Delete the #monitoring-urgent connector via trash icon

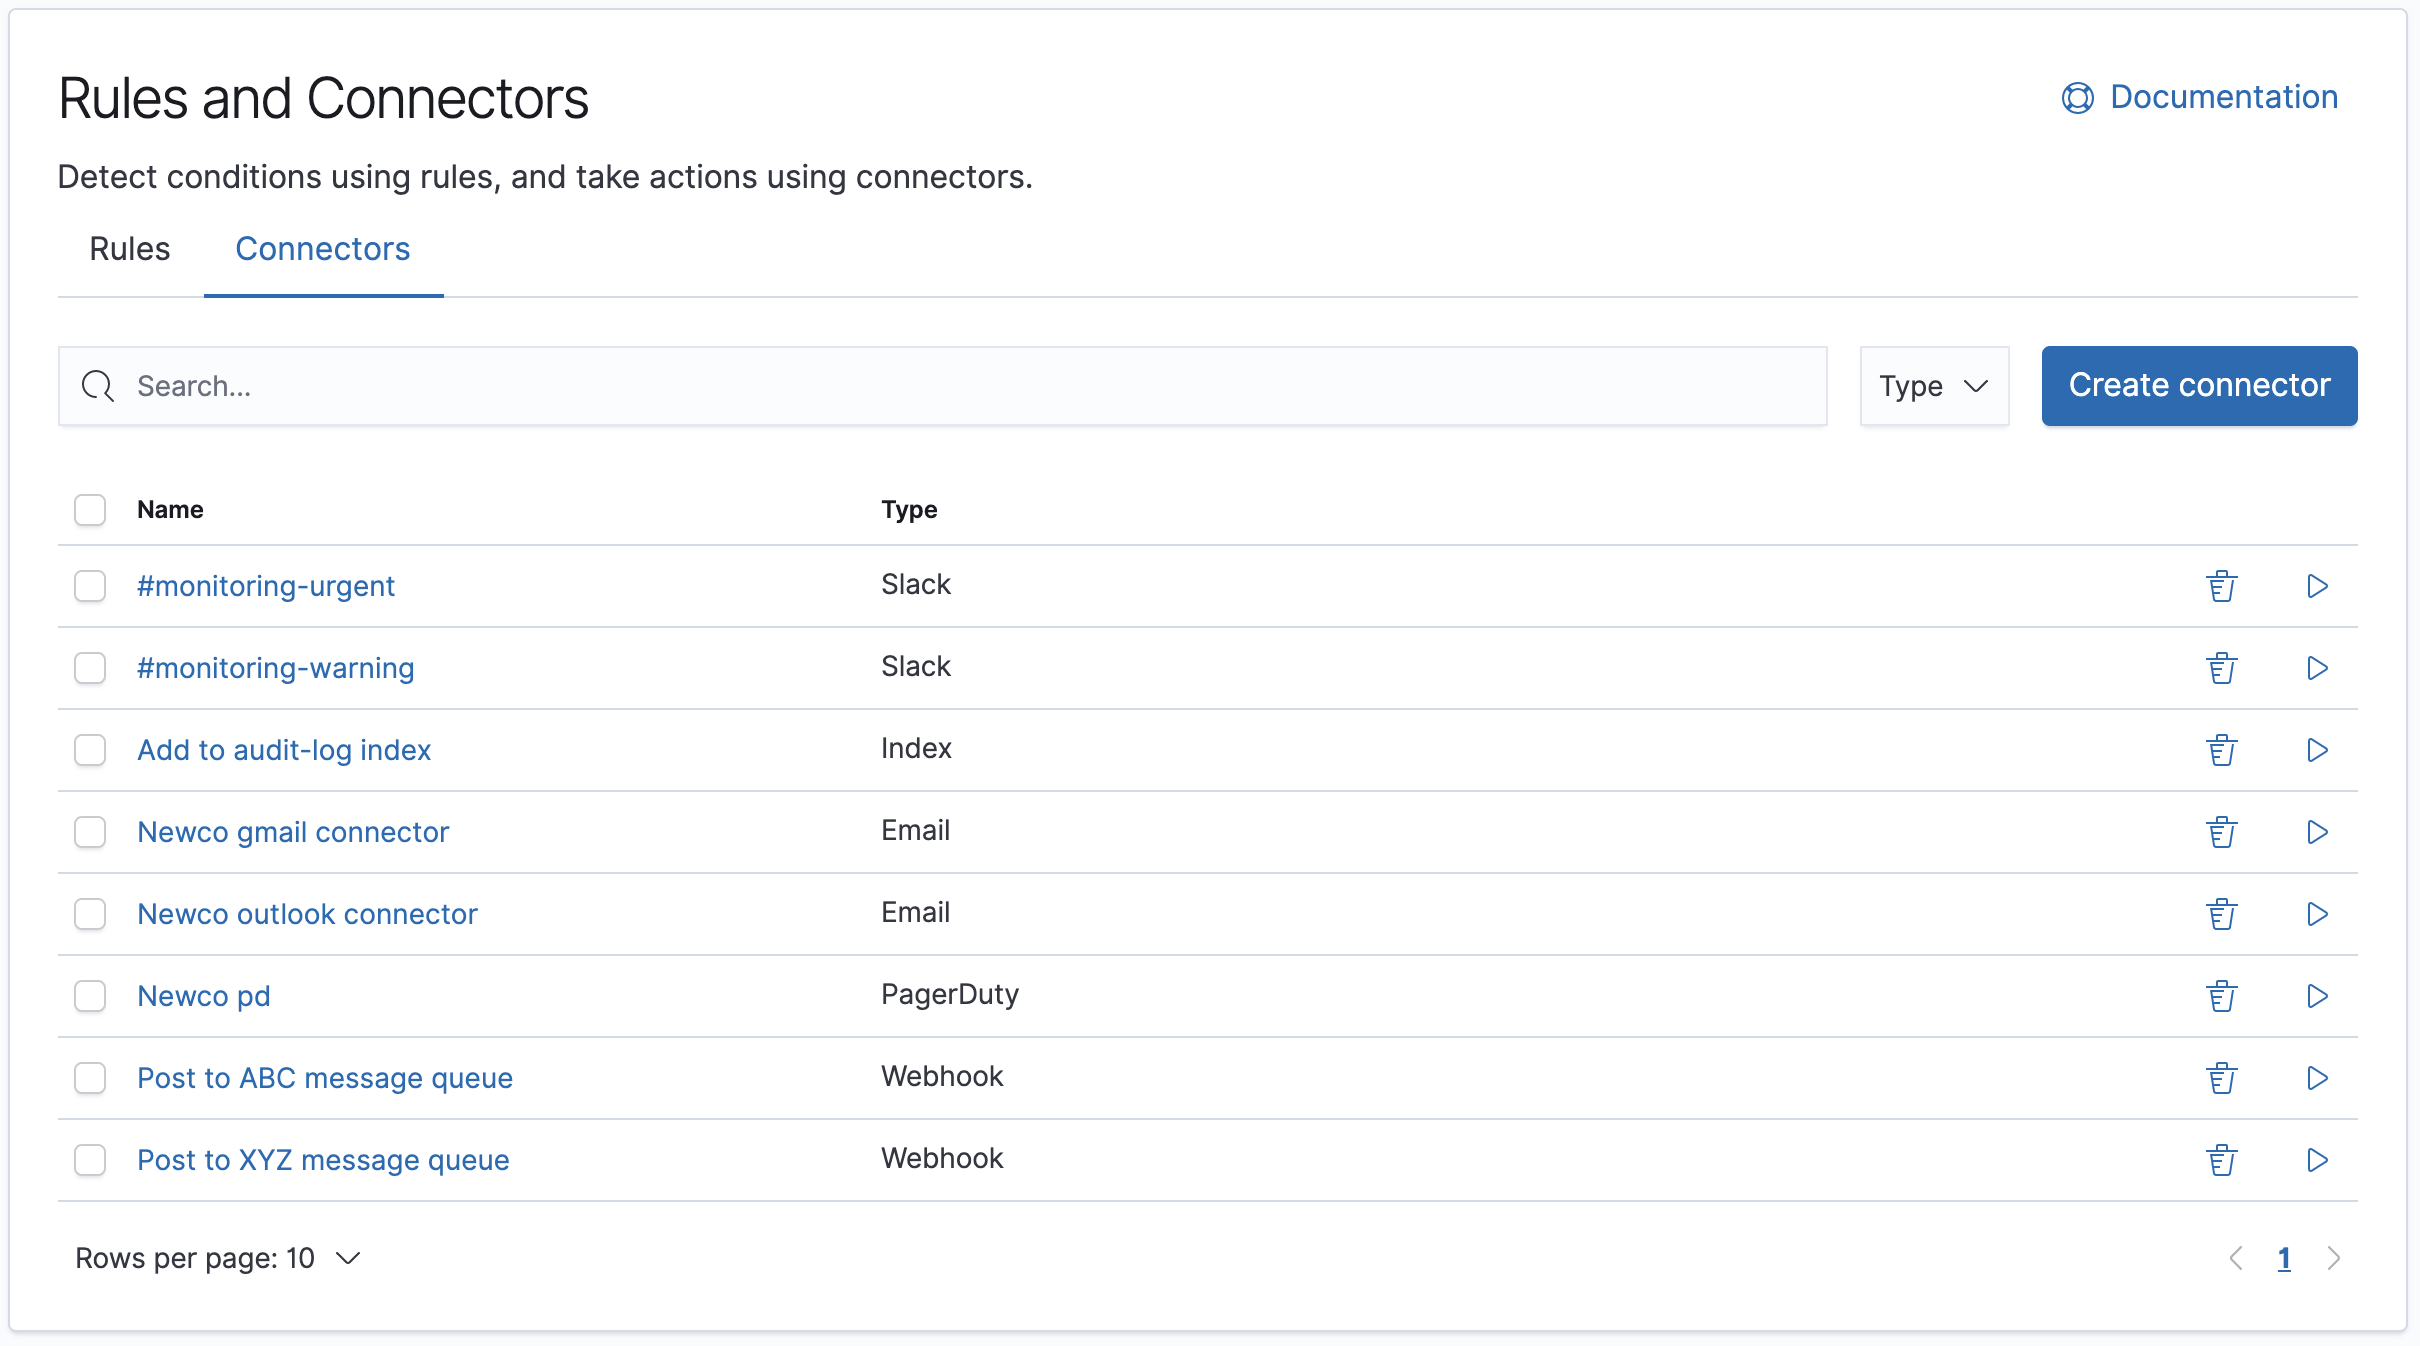click(2222, 586)
